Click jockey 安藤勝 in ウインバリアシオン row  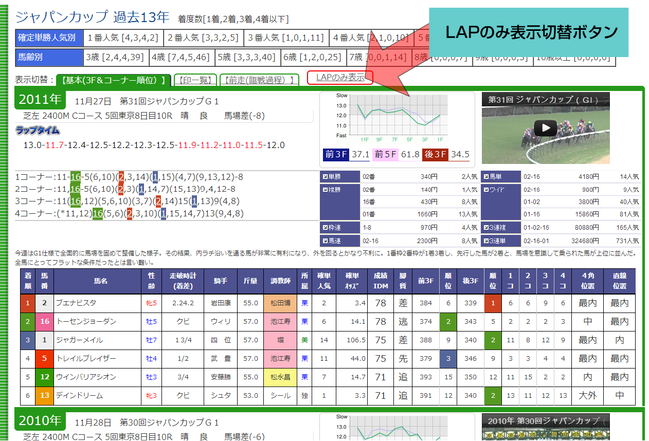pos(221,377)
